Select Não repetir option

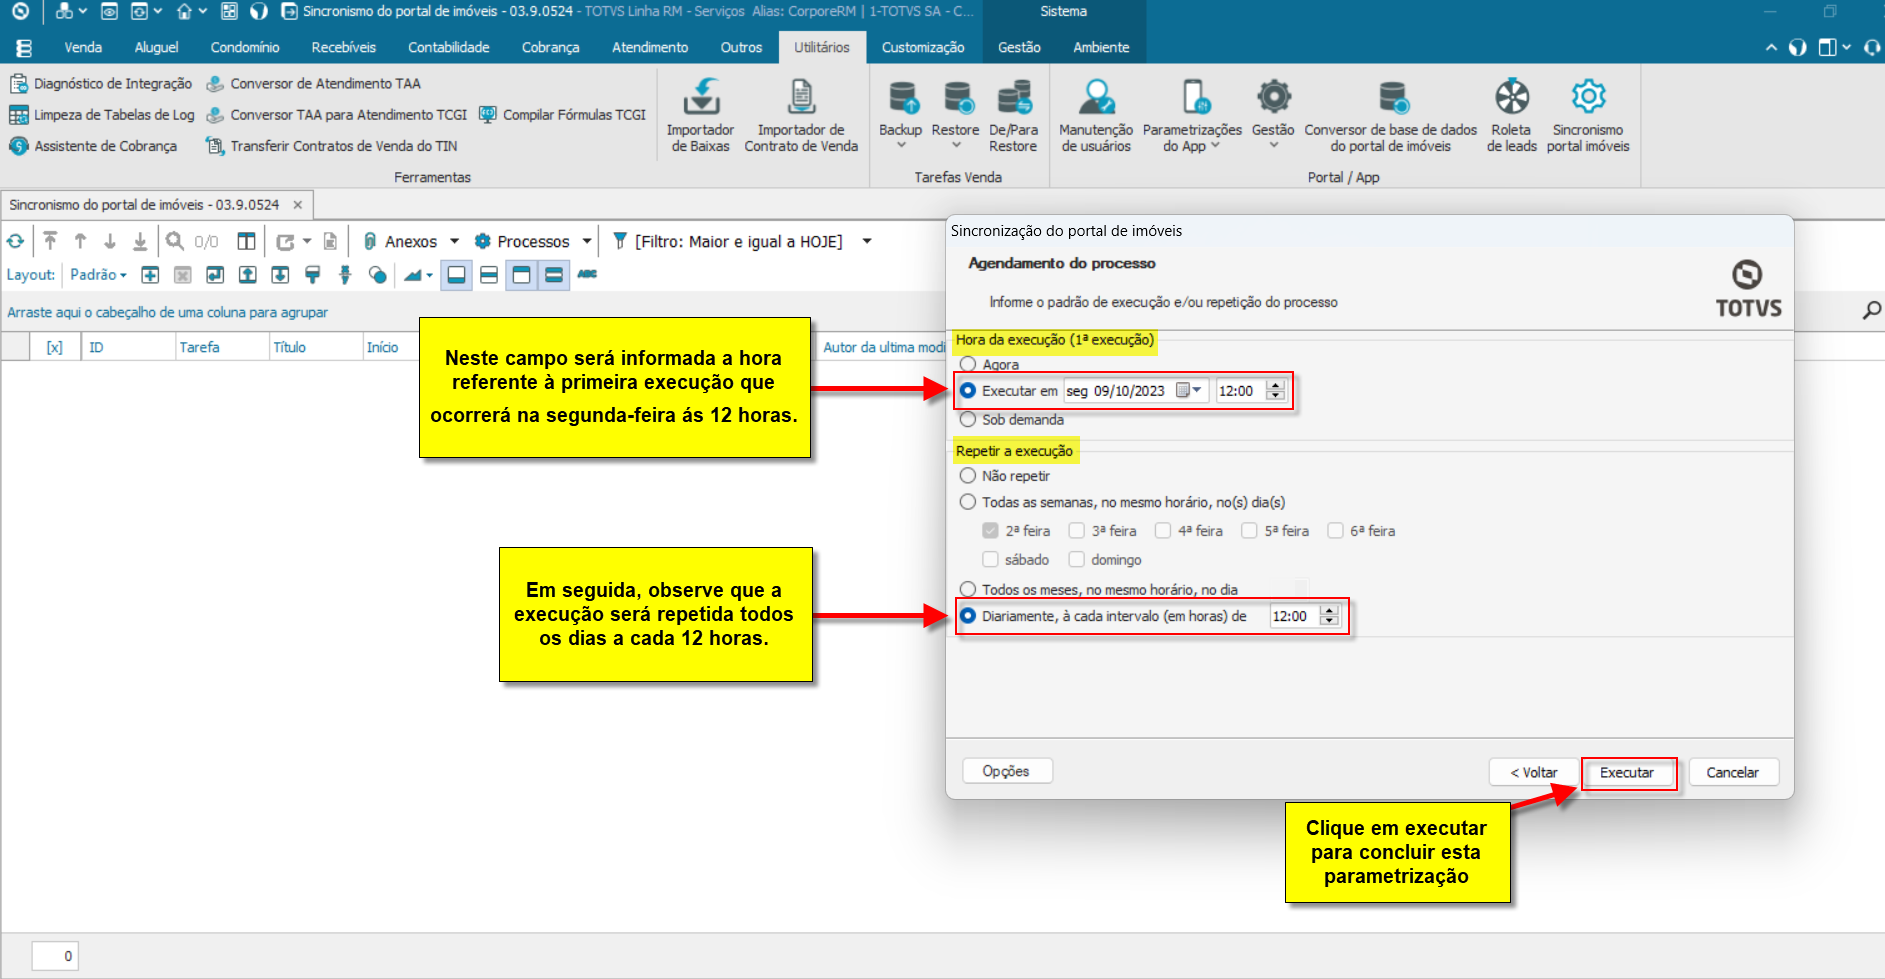(968, 476)
